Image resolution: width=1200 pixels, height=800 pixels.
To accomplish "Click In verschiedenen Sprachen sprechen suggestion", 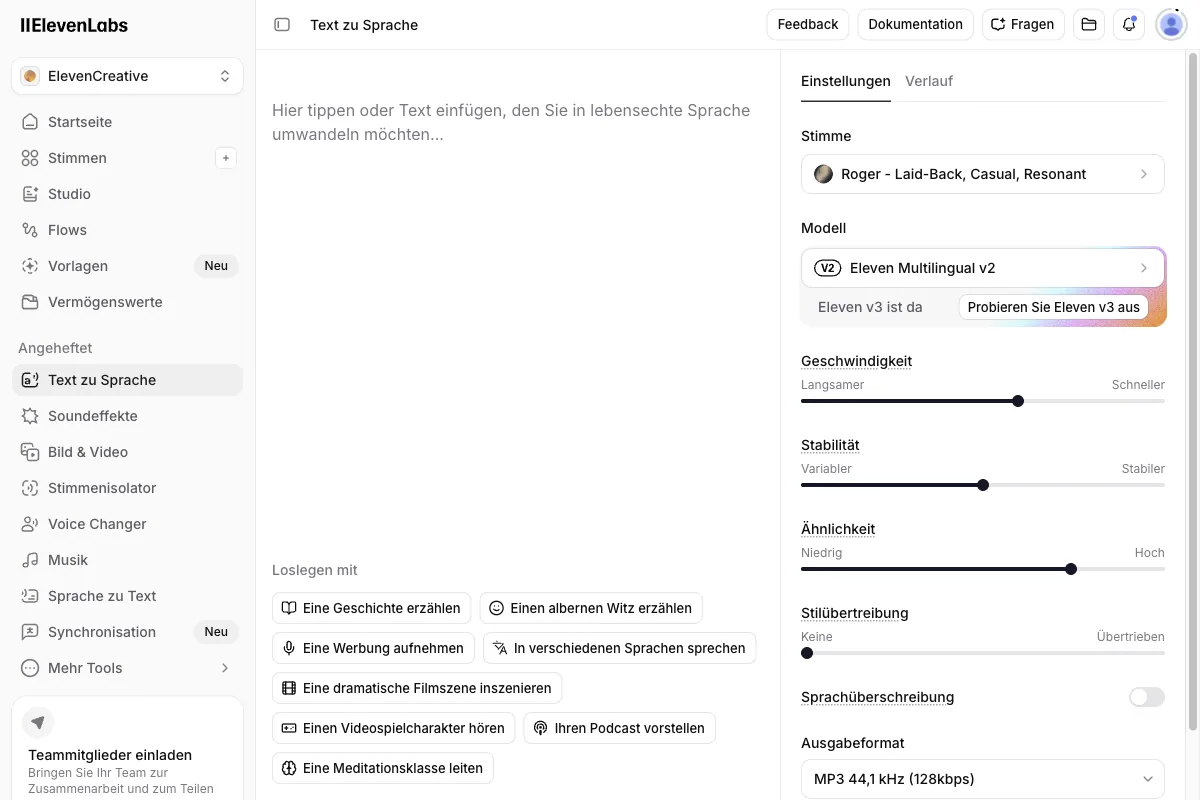I will coord(620,648).
